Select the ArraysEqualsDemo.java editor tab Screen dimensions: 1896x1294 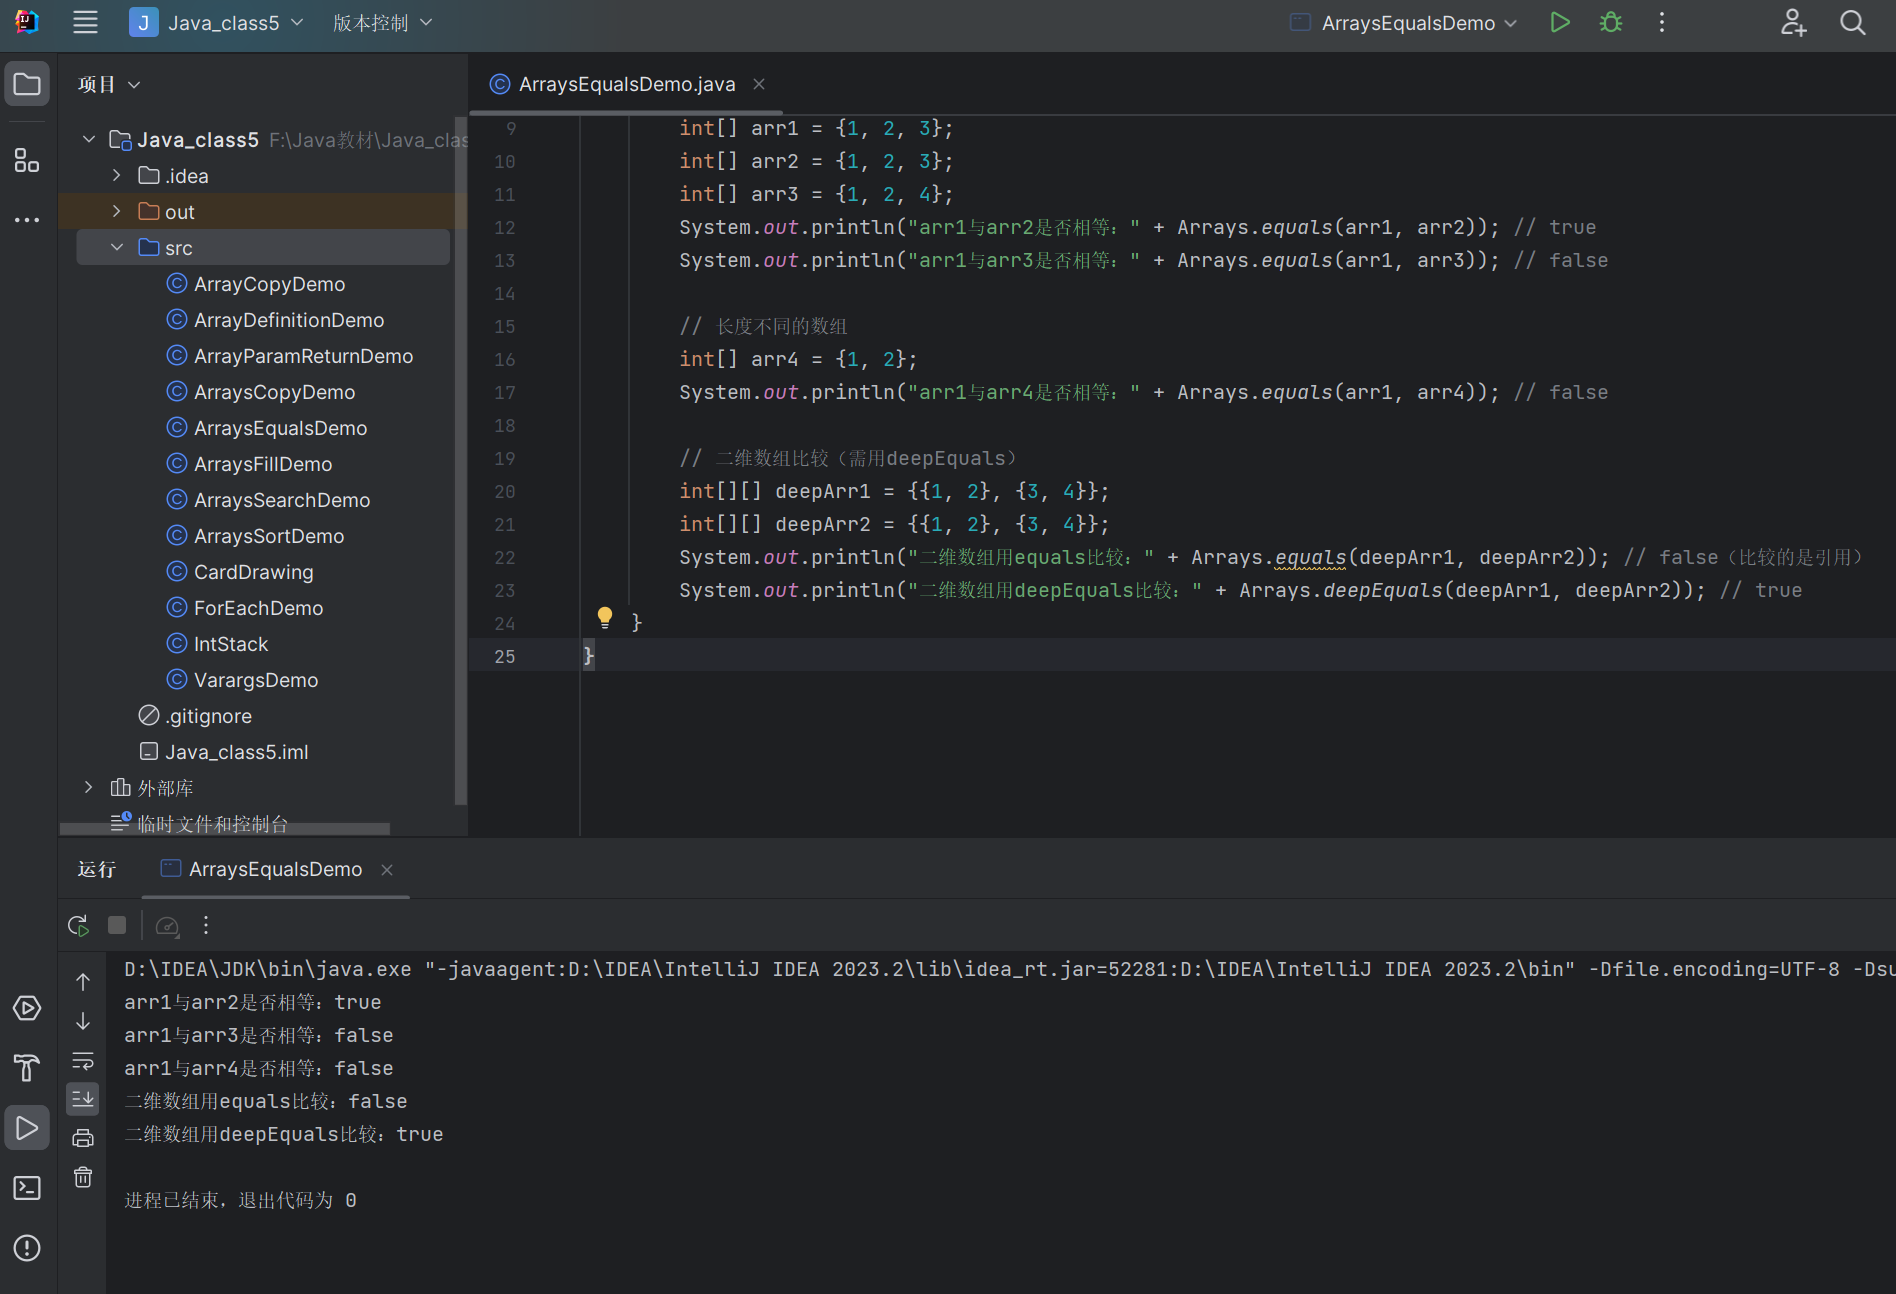(x=626, y=84)
